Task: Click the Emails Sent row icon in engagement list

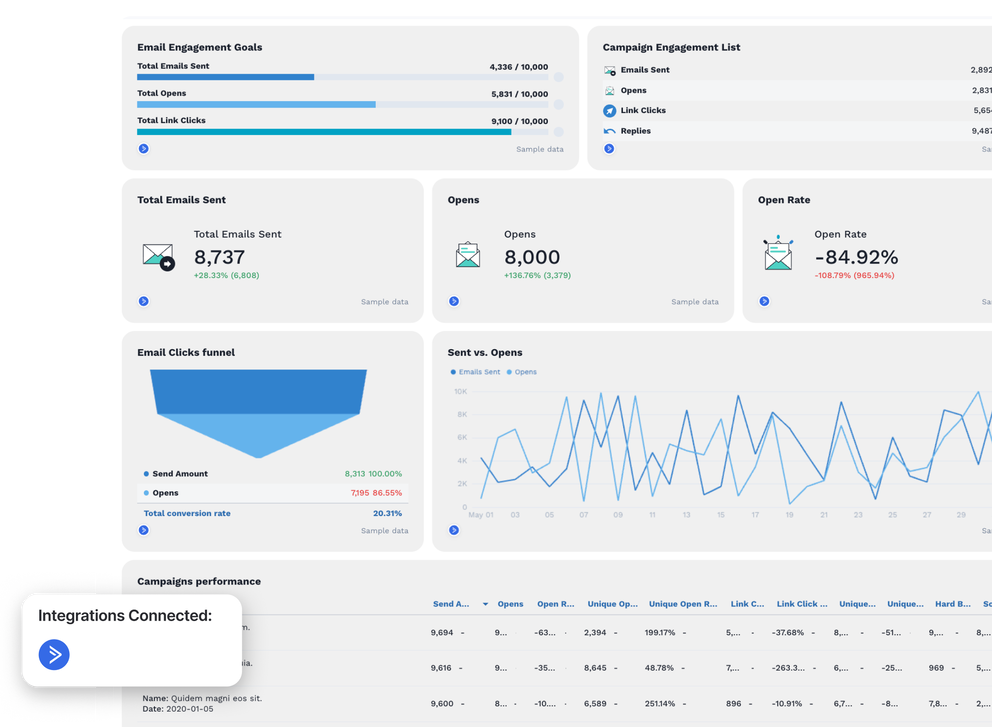Action: [x=609, y=70]
